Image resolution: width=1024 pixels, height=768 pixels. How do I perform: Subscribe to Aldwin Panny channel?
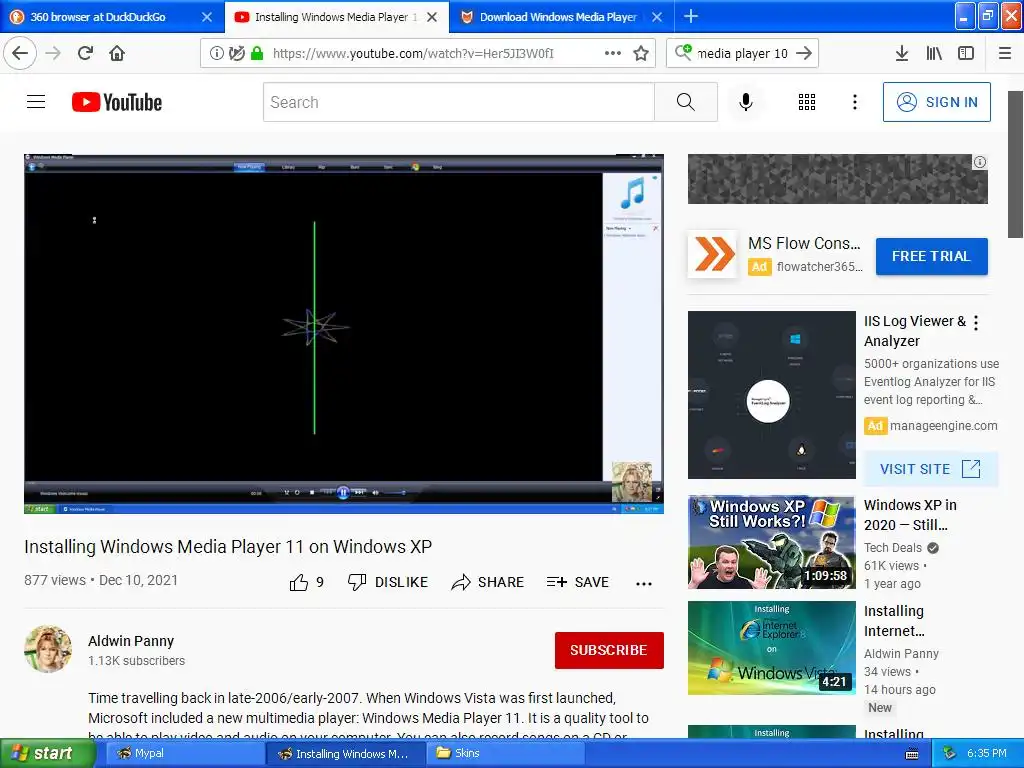(x=609, y=650)
